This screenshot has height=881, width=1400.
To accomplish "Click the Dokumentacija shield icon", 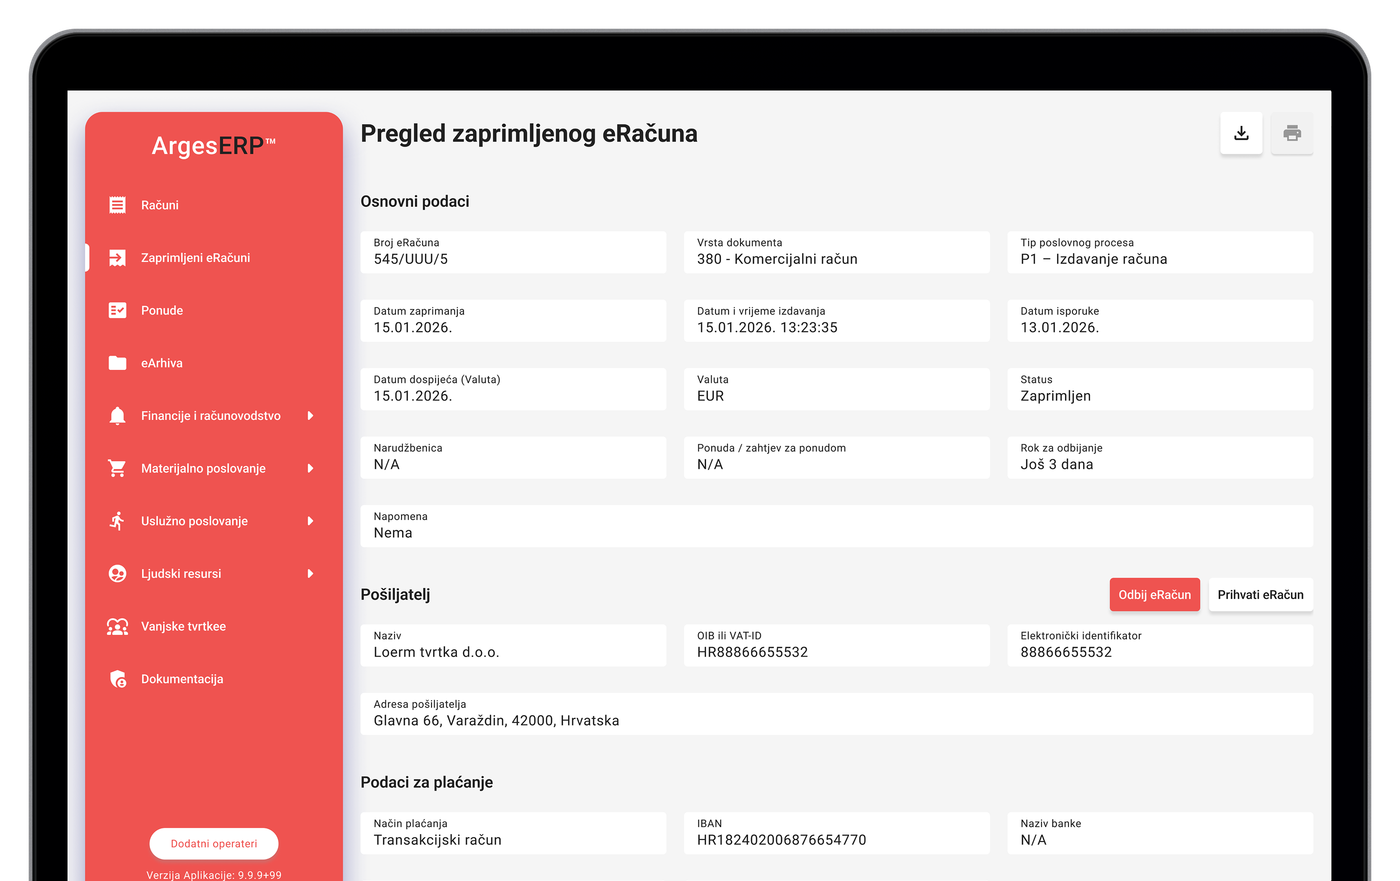I will pos(117,679).
